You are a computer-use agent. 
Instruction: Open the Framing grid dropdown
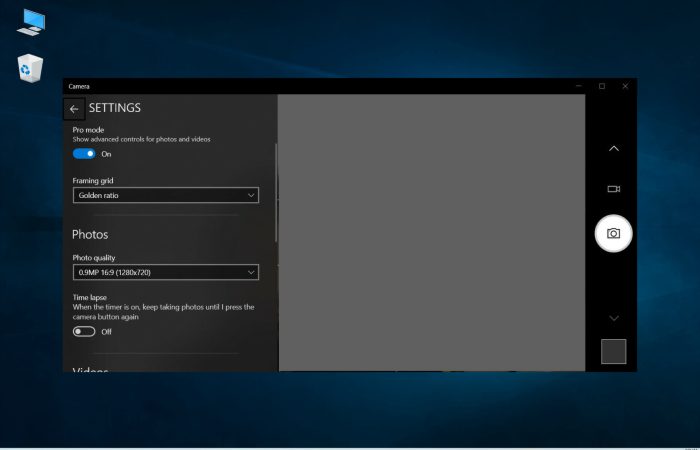pos(166,195)
